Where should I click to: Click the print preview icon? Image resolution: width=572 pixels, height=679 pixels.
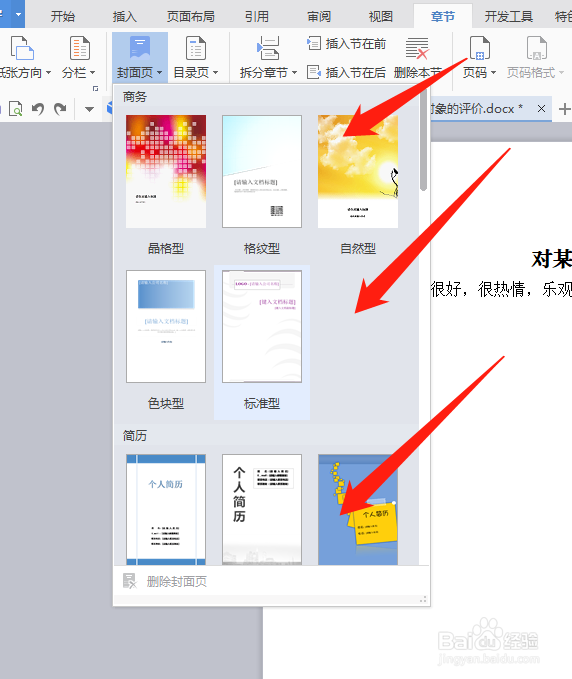point(16,109)
